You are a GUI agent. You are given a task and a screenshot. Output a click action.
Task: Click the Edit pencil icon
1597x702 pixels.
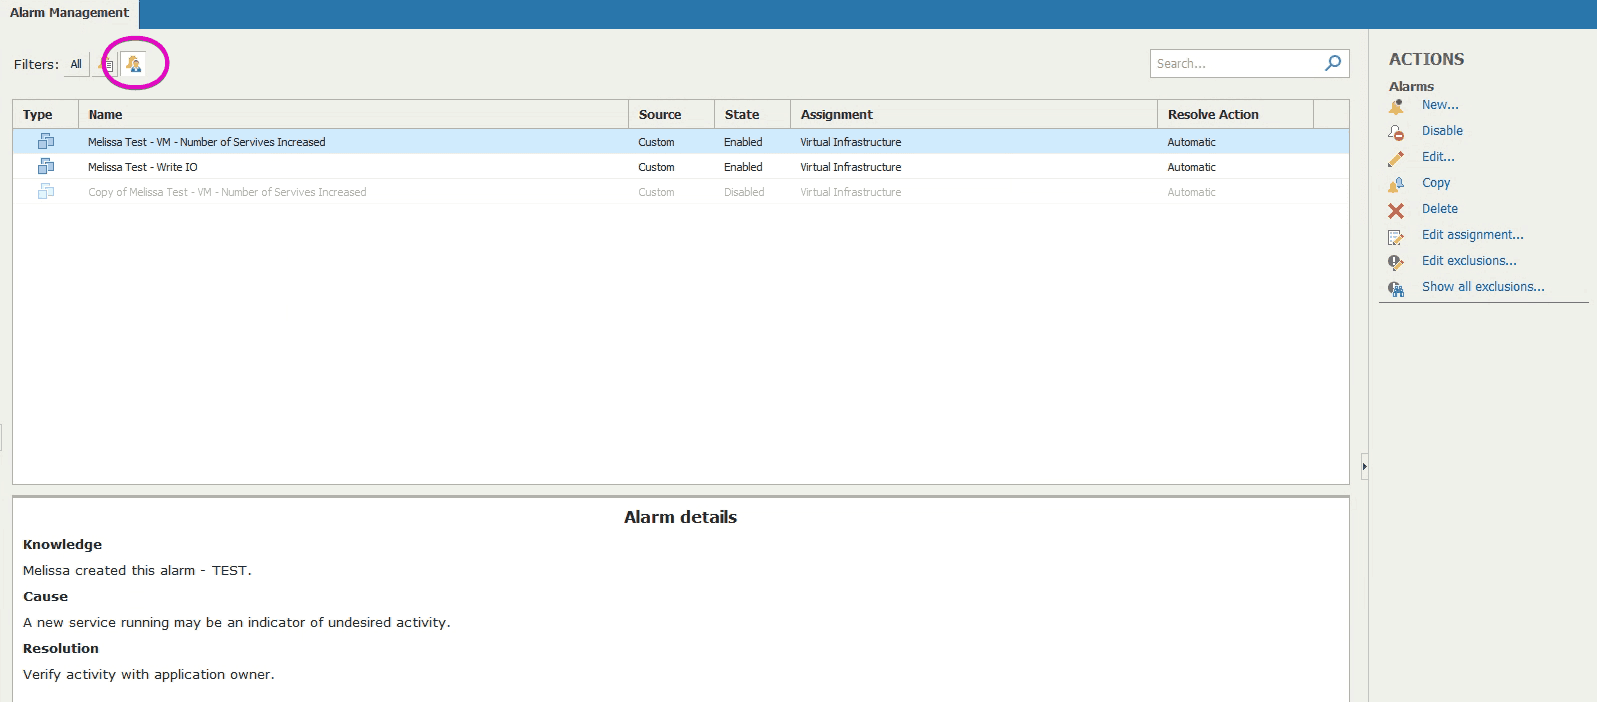pos(1396,158)
